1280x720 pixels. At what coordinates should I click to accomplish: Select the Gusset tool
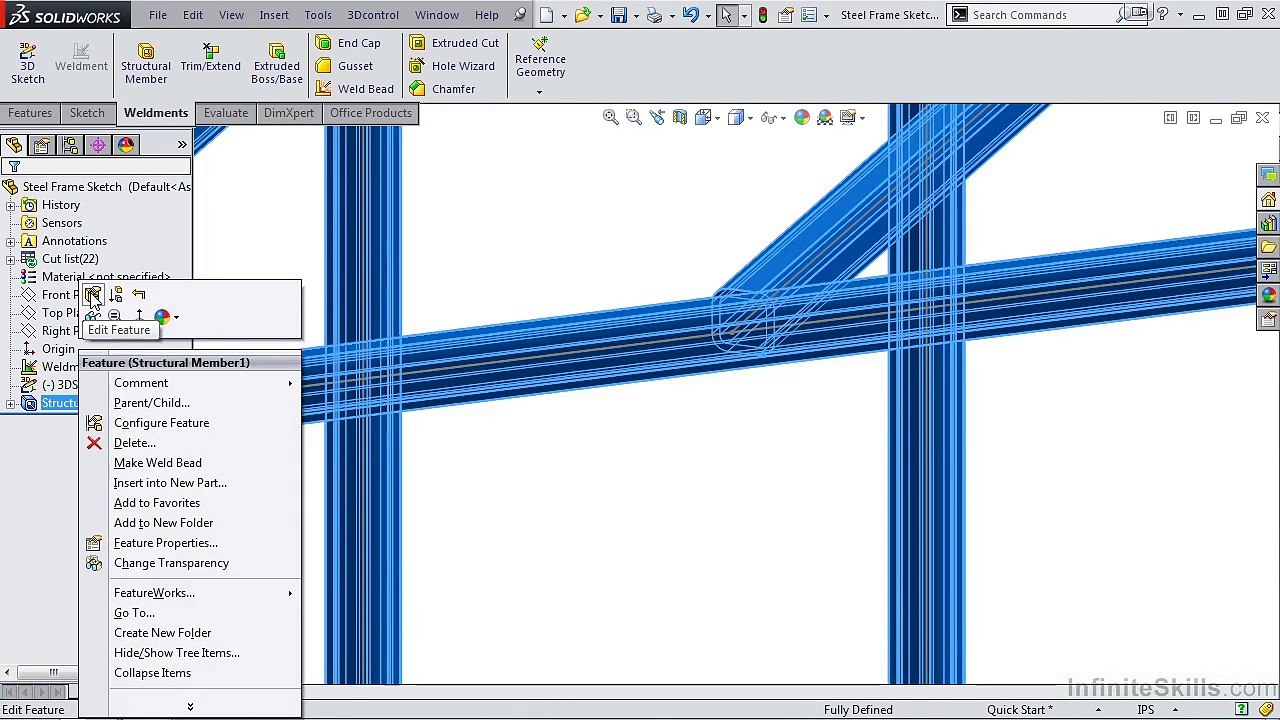click(x=345, y=66)
